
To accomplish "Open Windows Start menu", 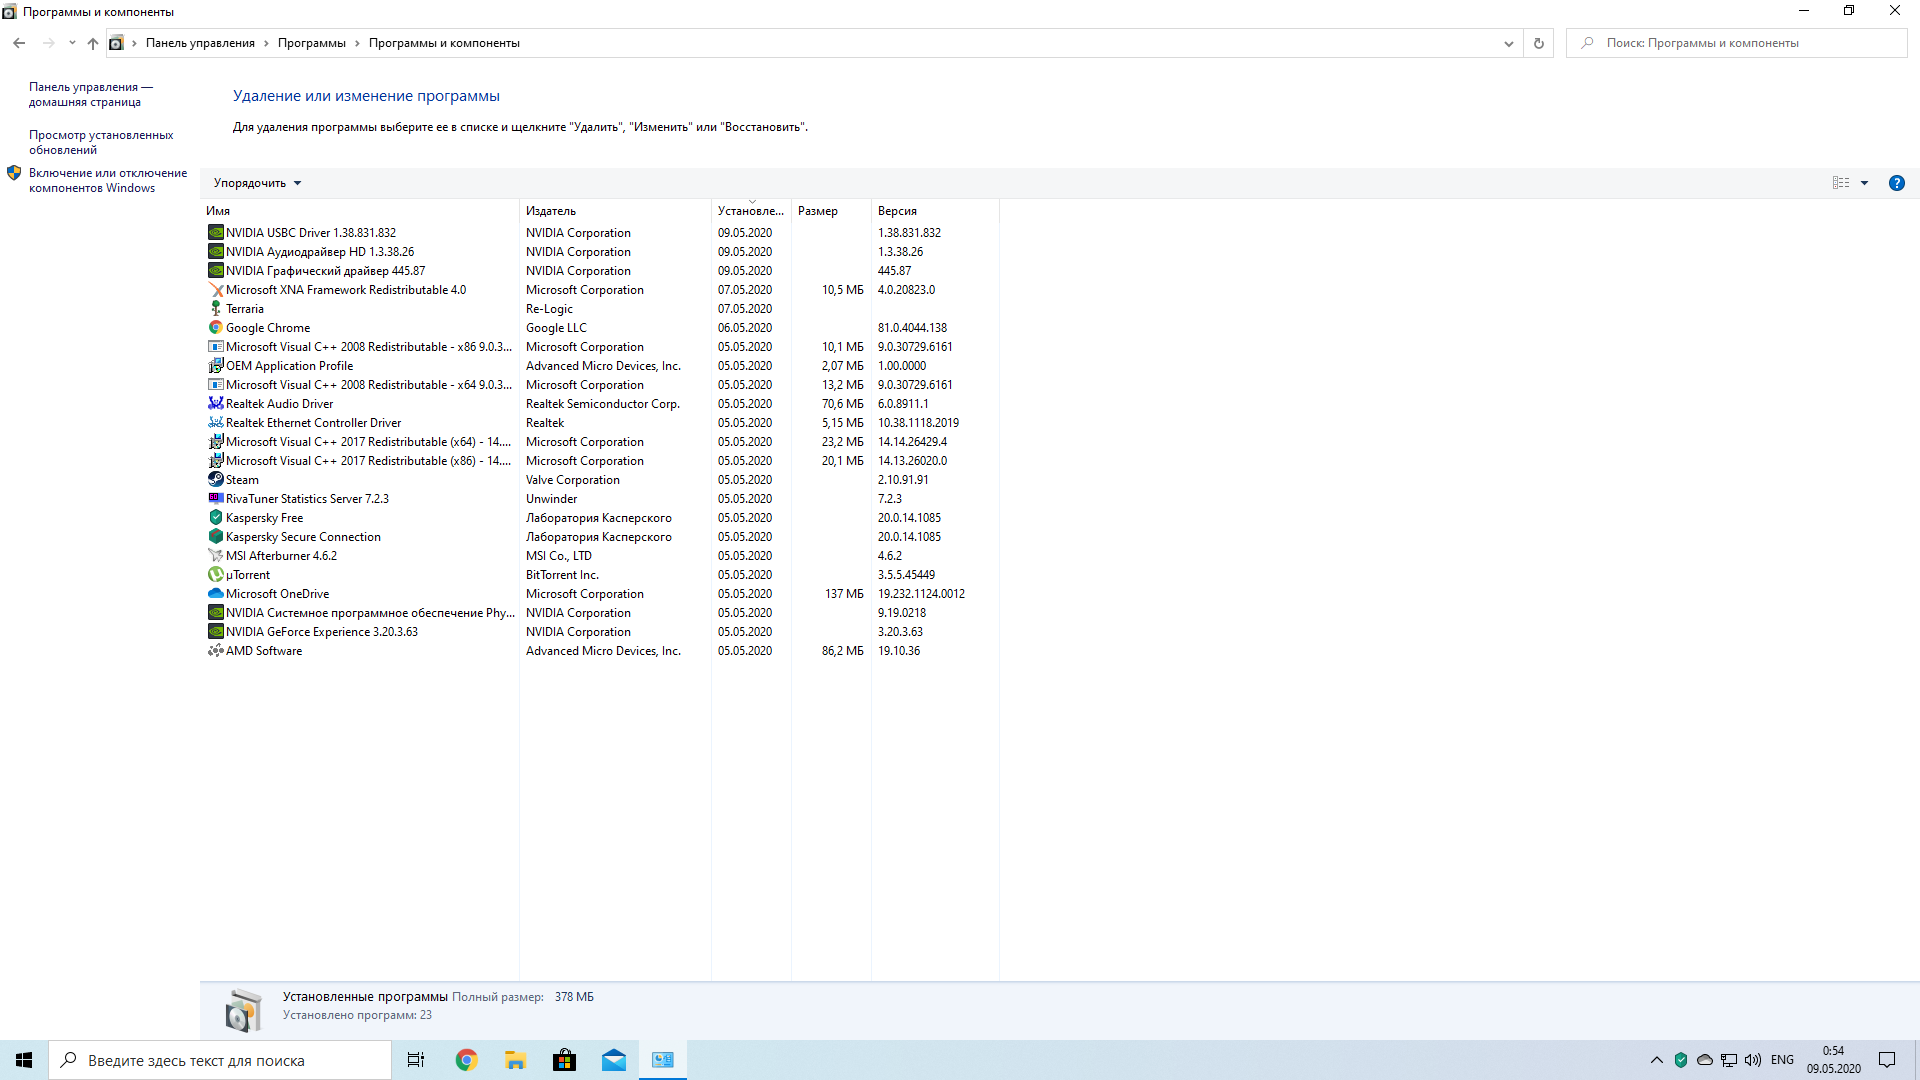I will (24, 1060).
